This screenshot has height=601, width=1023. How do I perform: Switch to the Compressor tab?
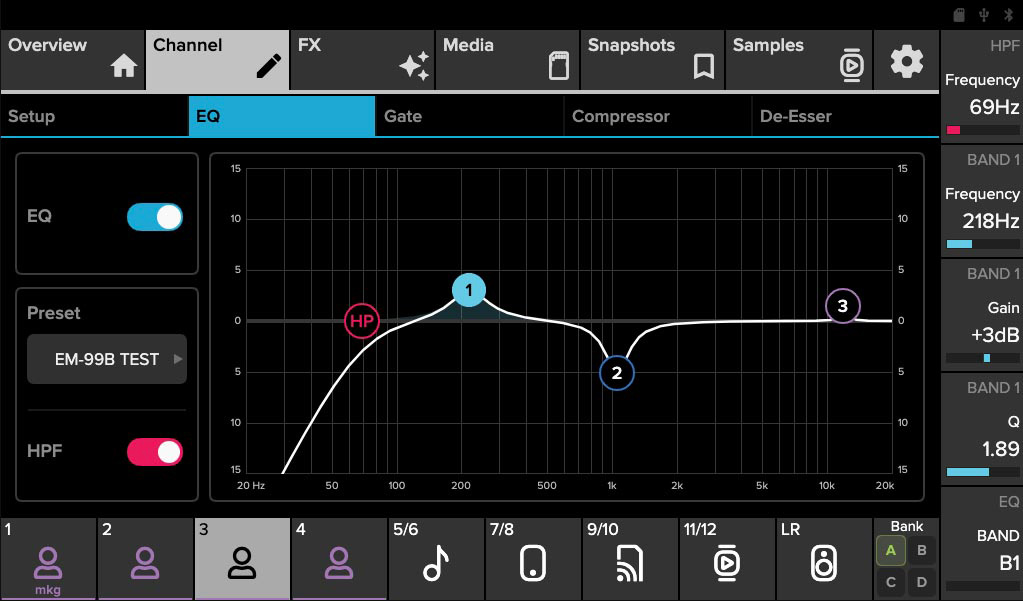click(x=656, y=116)
